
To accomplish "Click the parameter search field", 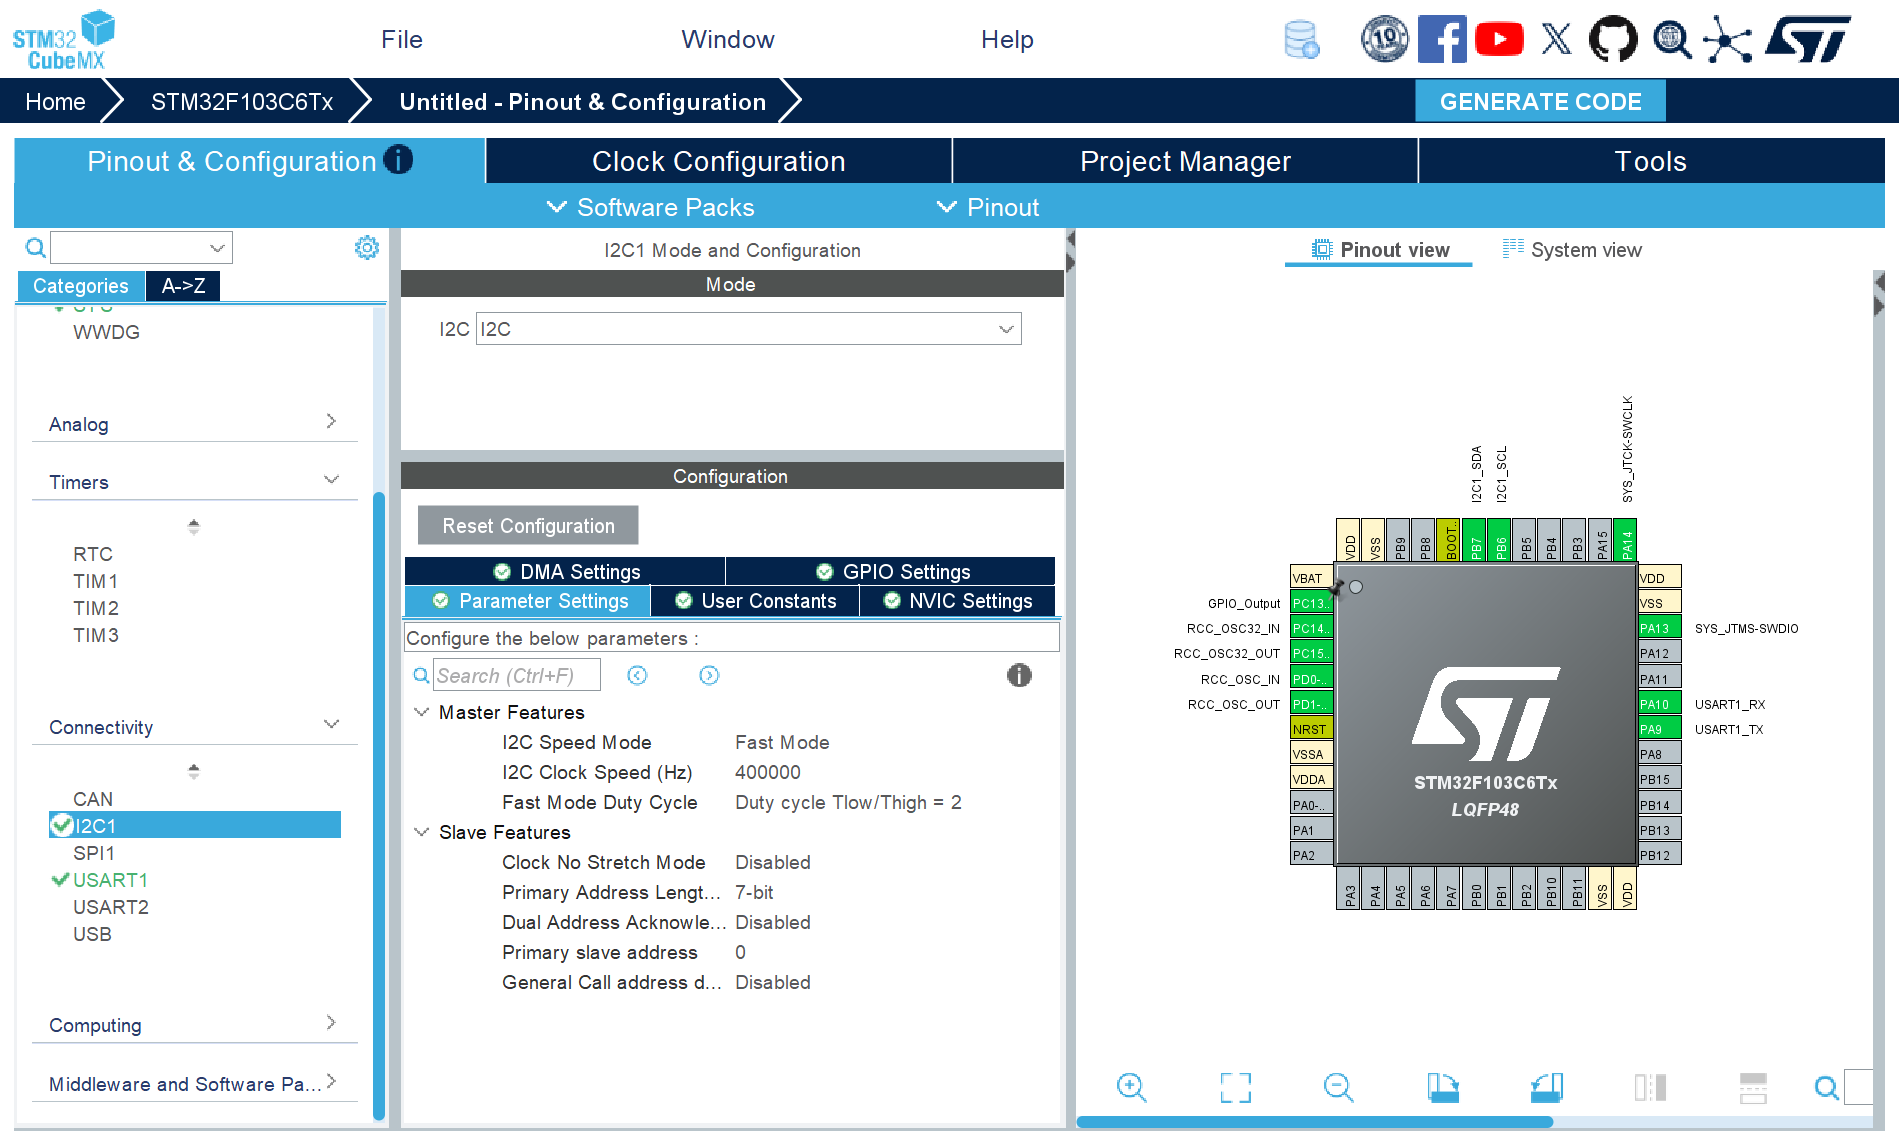I will tap(517, 676).
